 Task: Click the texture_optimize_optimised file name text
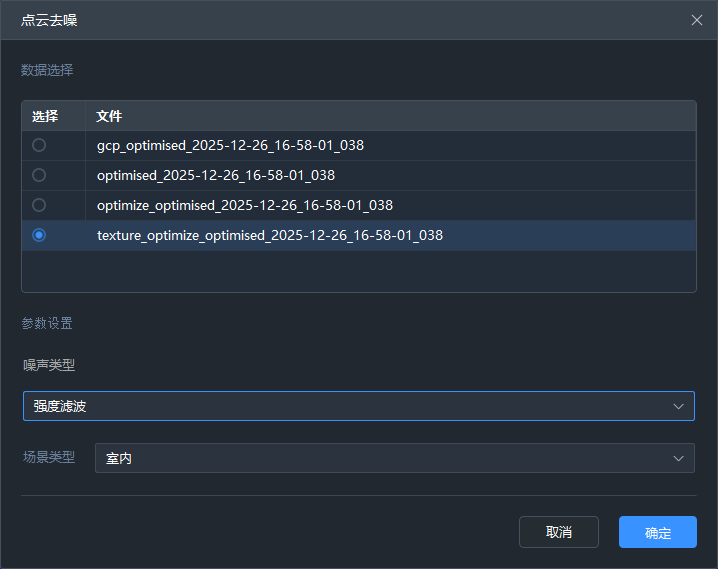pyautogui.click(x=269, y=235)
